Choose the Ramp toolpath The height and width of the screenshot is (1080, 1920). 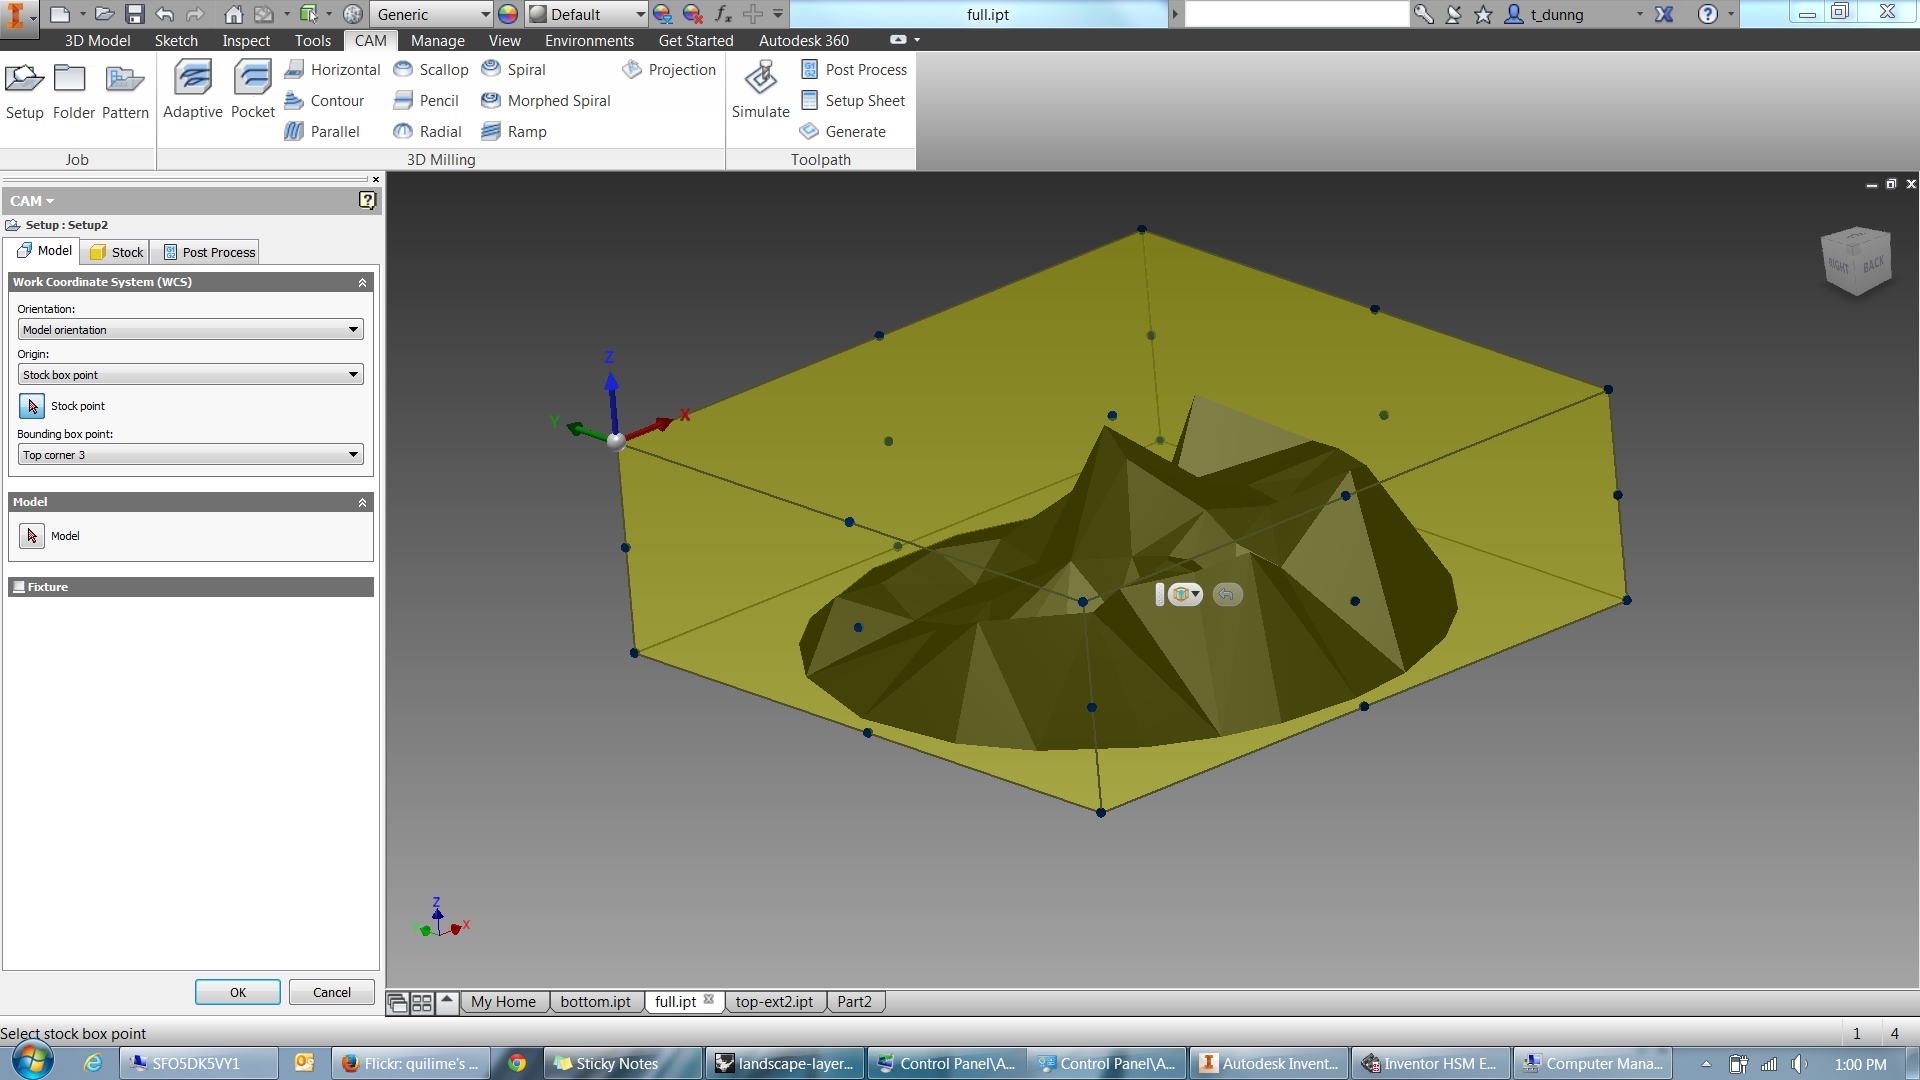pyautogui.click(x=514, y=131)
